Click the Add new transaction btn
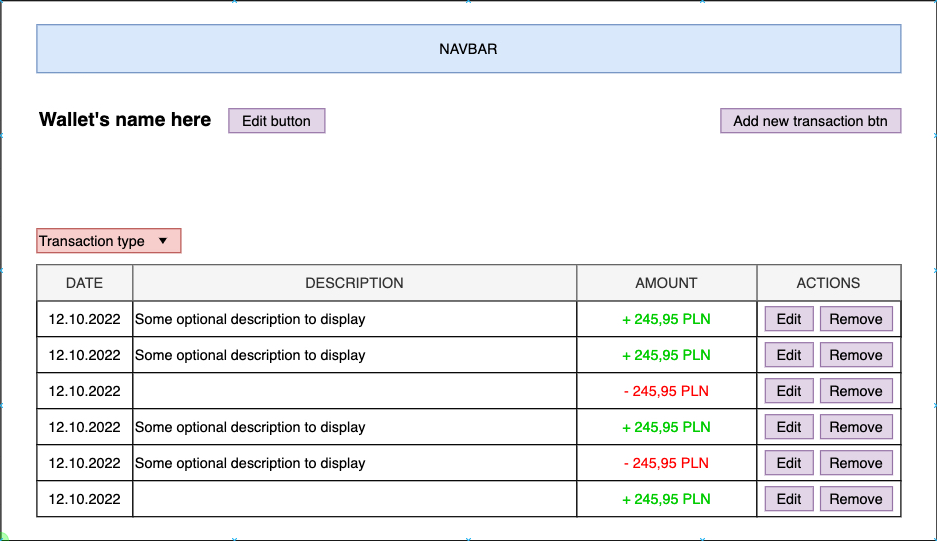The image size is (937, 541). [x=810, y=121]
